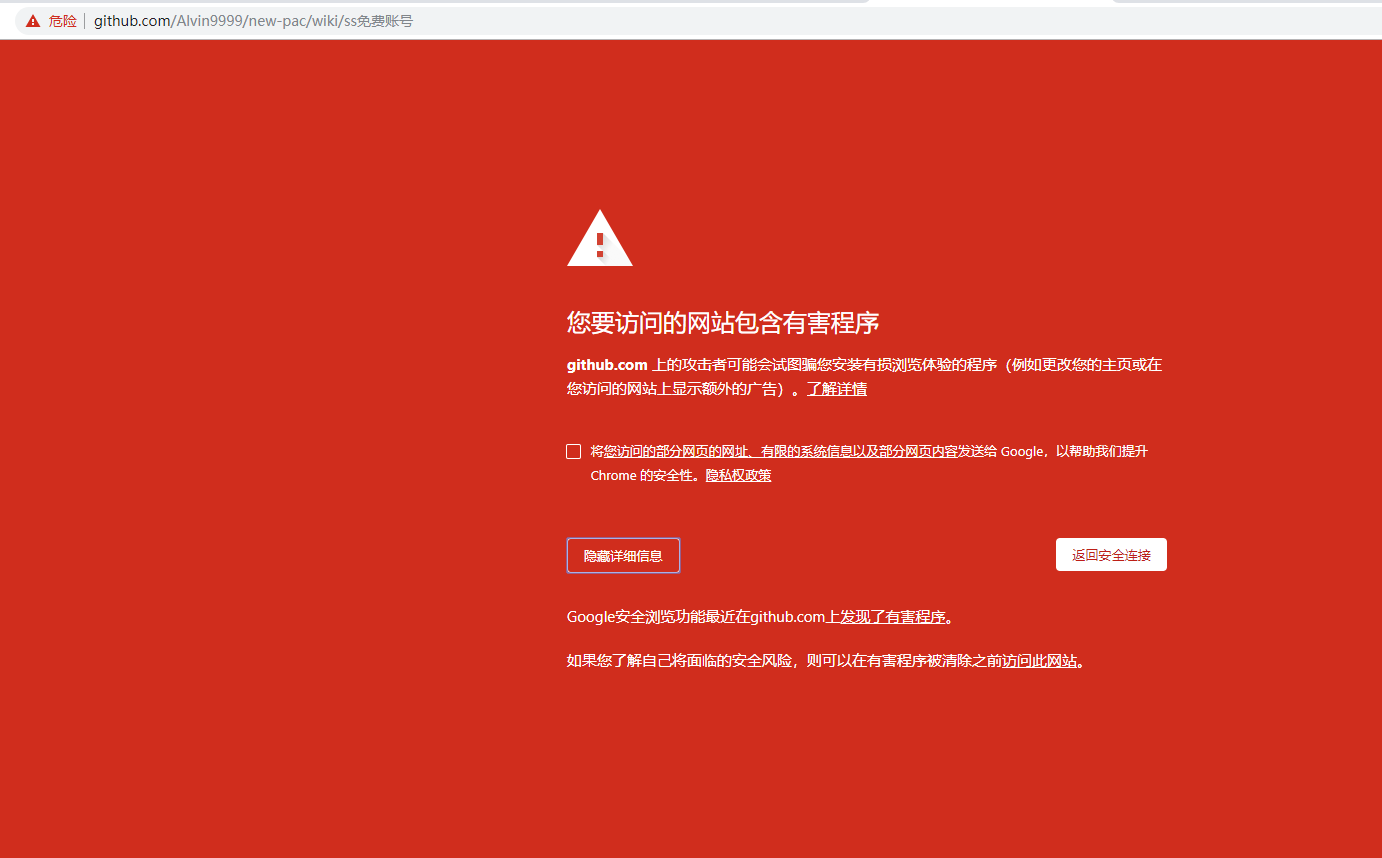The height and width of the screenshot is (858, 1382).
Task: Click the "Chrome" word in the checkbox description
Action: click(613, 475)
